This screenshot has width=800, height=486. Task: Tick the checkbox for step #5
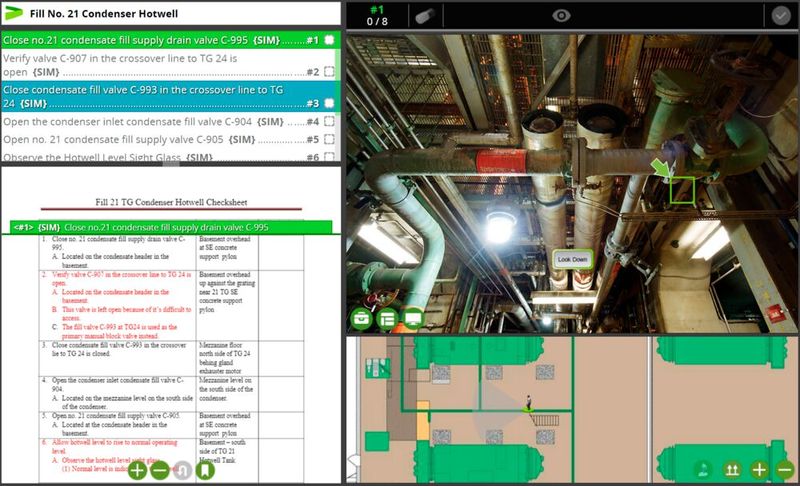pyautogui.click(x=329, y=140)
